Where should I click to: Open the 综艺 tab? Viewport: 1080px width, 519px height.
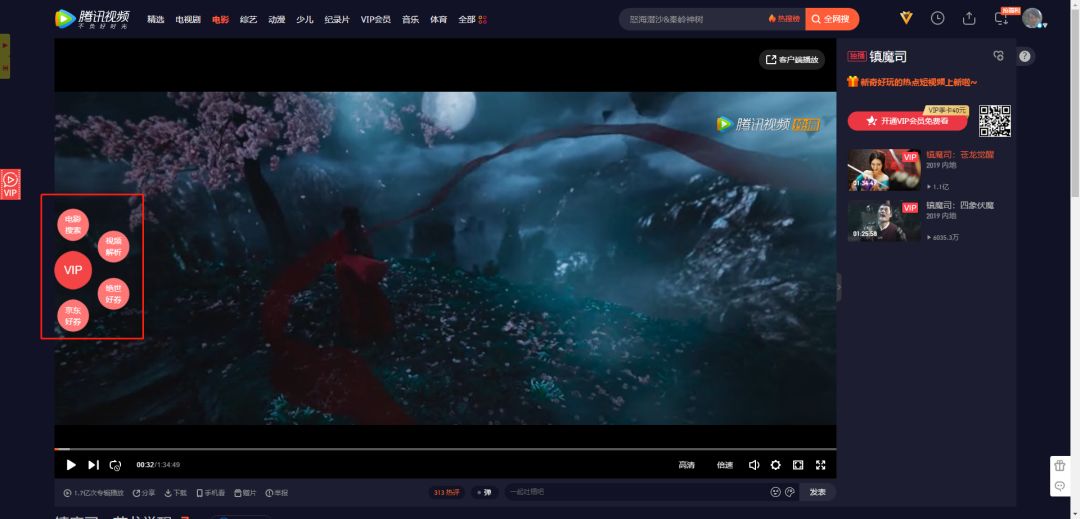point(249,19)
